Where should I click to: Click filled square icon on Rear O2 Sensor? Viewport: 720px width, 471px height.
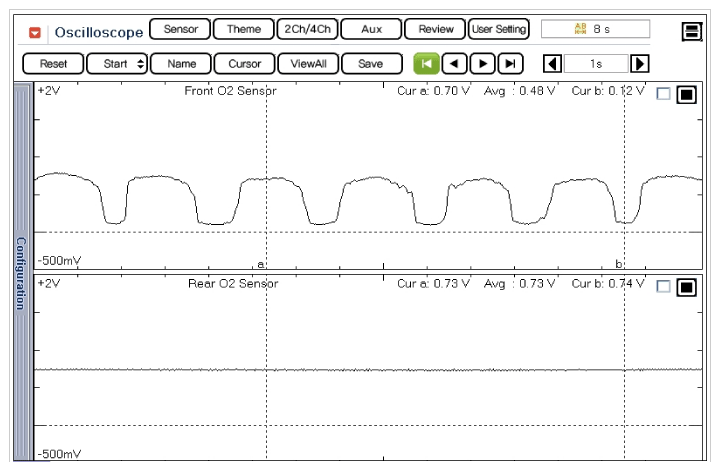click(x=686, y=288)
